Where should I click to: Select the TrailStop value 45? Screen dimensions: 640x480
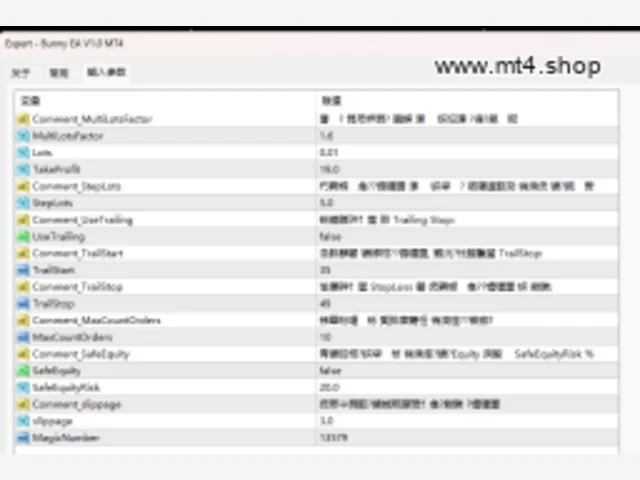coord(325,304)
